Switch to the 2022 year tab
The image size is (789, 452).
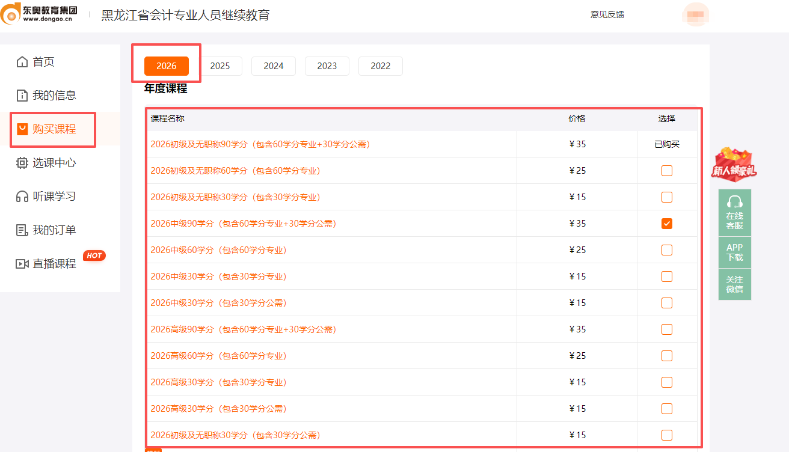(380, 65)
